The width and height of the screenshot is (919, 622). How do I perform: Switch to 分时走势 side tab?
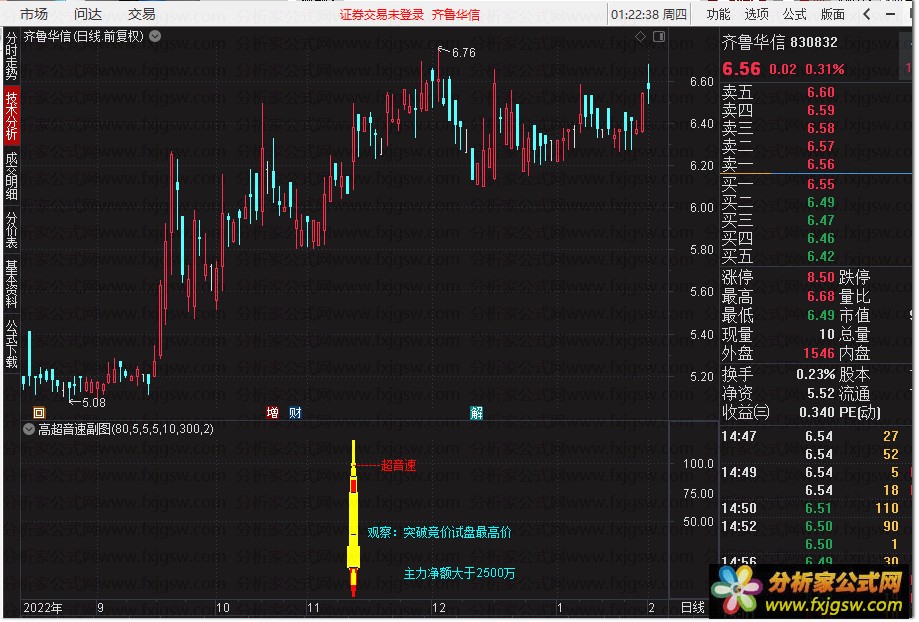click(x=11, y=56)
